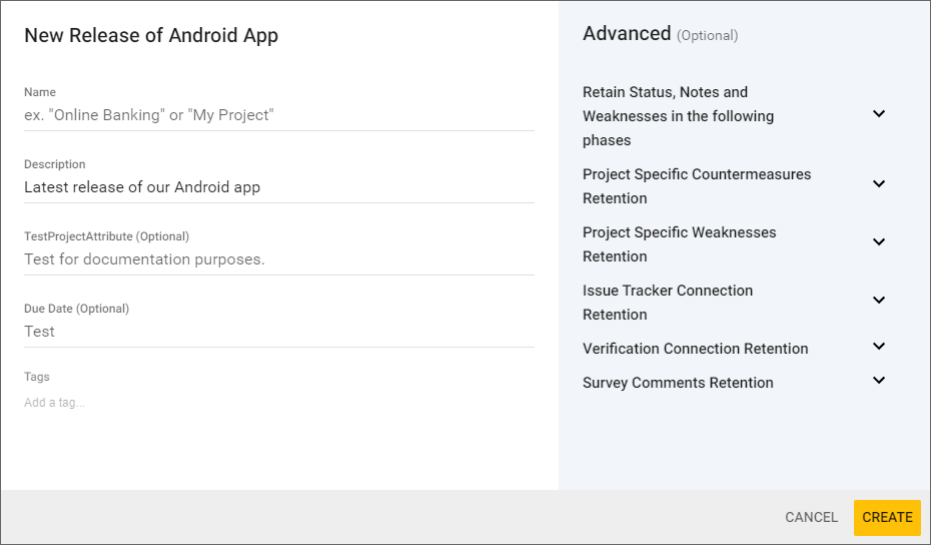931x545 pixels.
Task: Open chevron for Issue Tracker Connection Retention
Action: pos(879,300)
